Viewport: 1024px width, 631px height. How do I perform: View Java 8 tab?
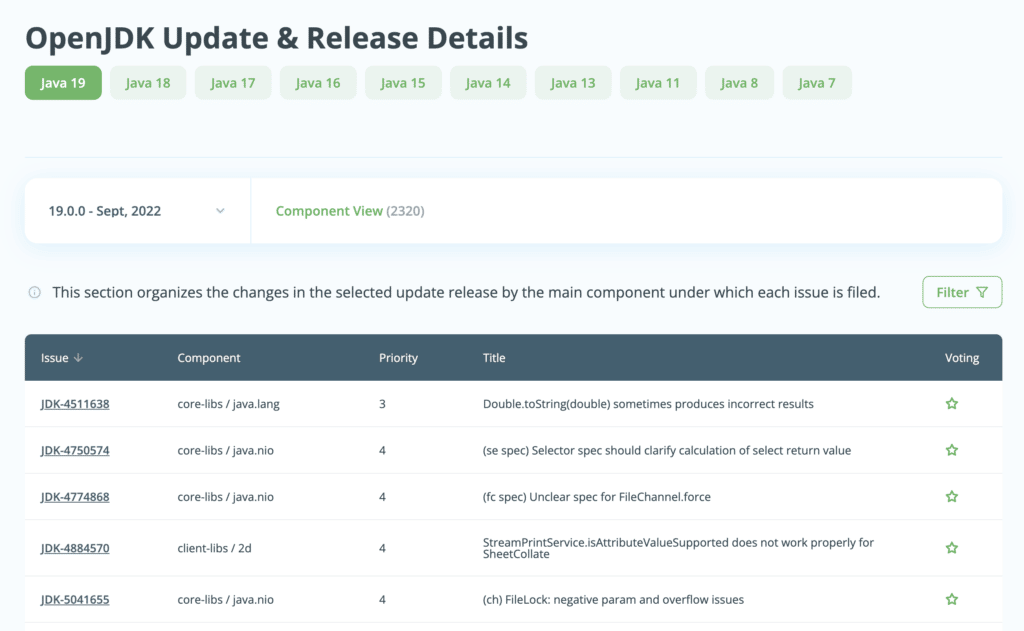739,83
